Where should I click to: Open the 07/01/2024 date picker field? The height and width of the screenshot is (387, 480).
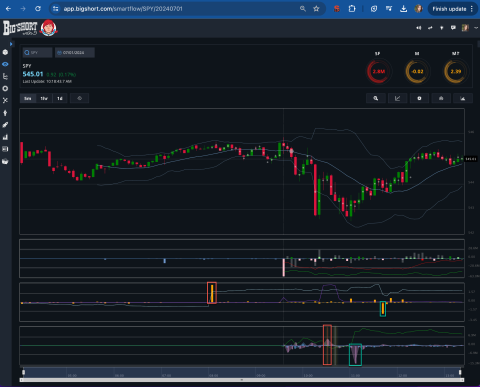click(75, 53)
